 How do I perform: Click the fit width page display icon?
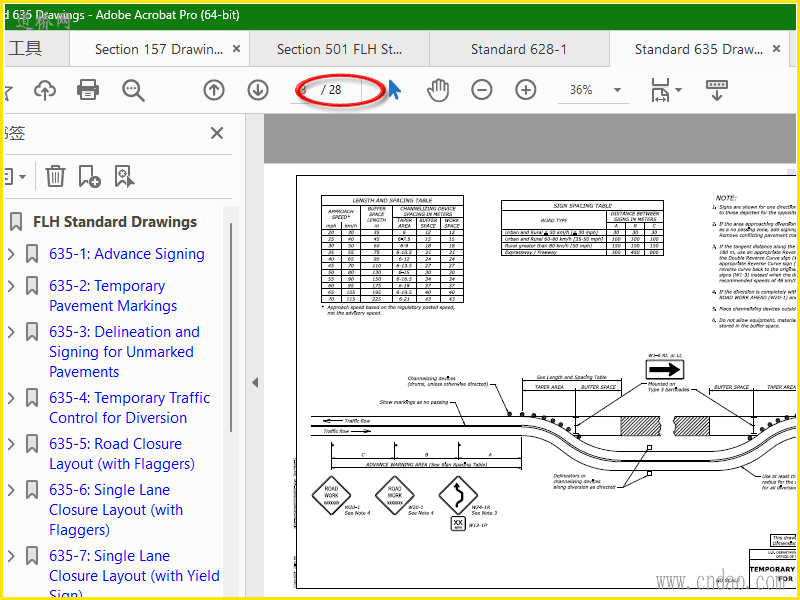click(660, 90)
